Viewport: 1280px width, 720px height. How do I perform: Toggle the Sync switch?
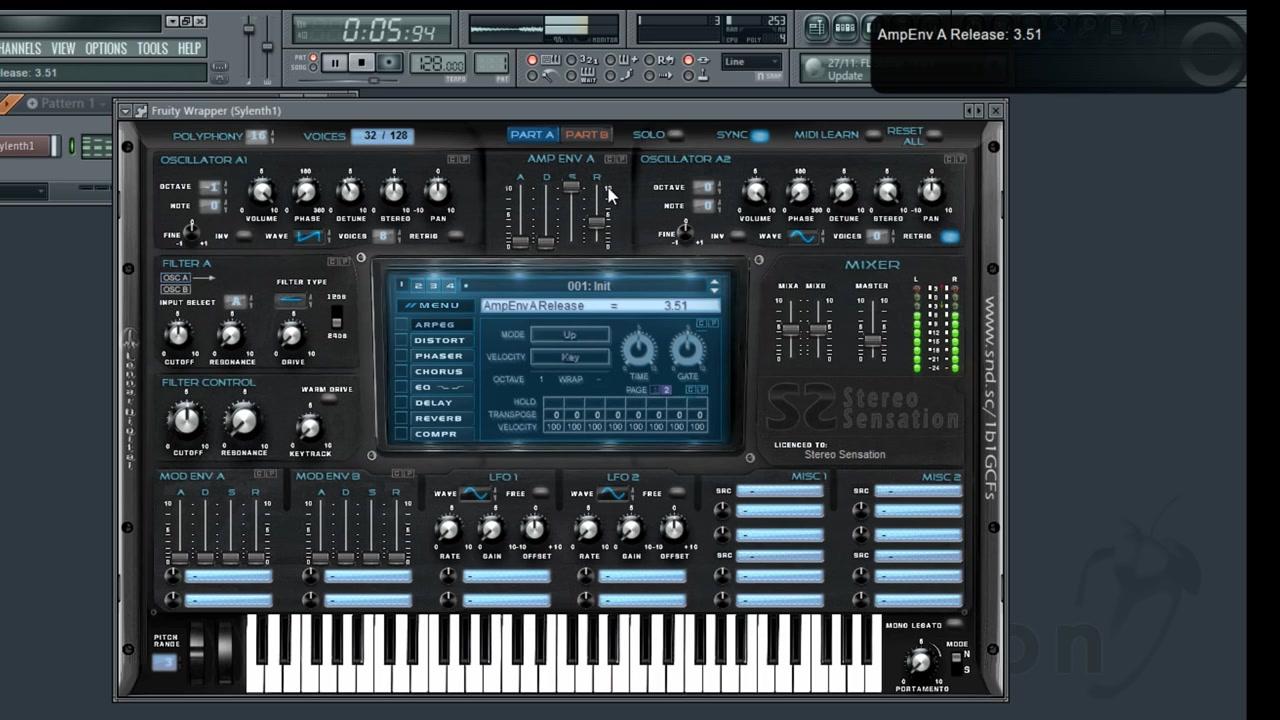click(x=760, y=136)
